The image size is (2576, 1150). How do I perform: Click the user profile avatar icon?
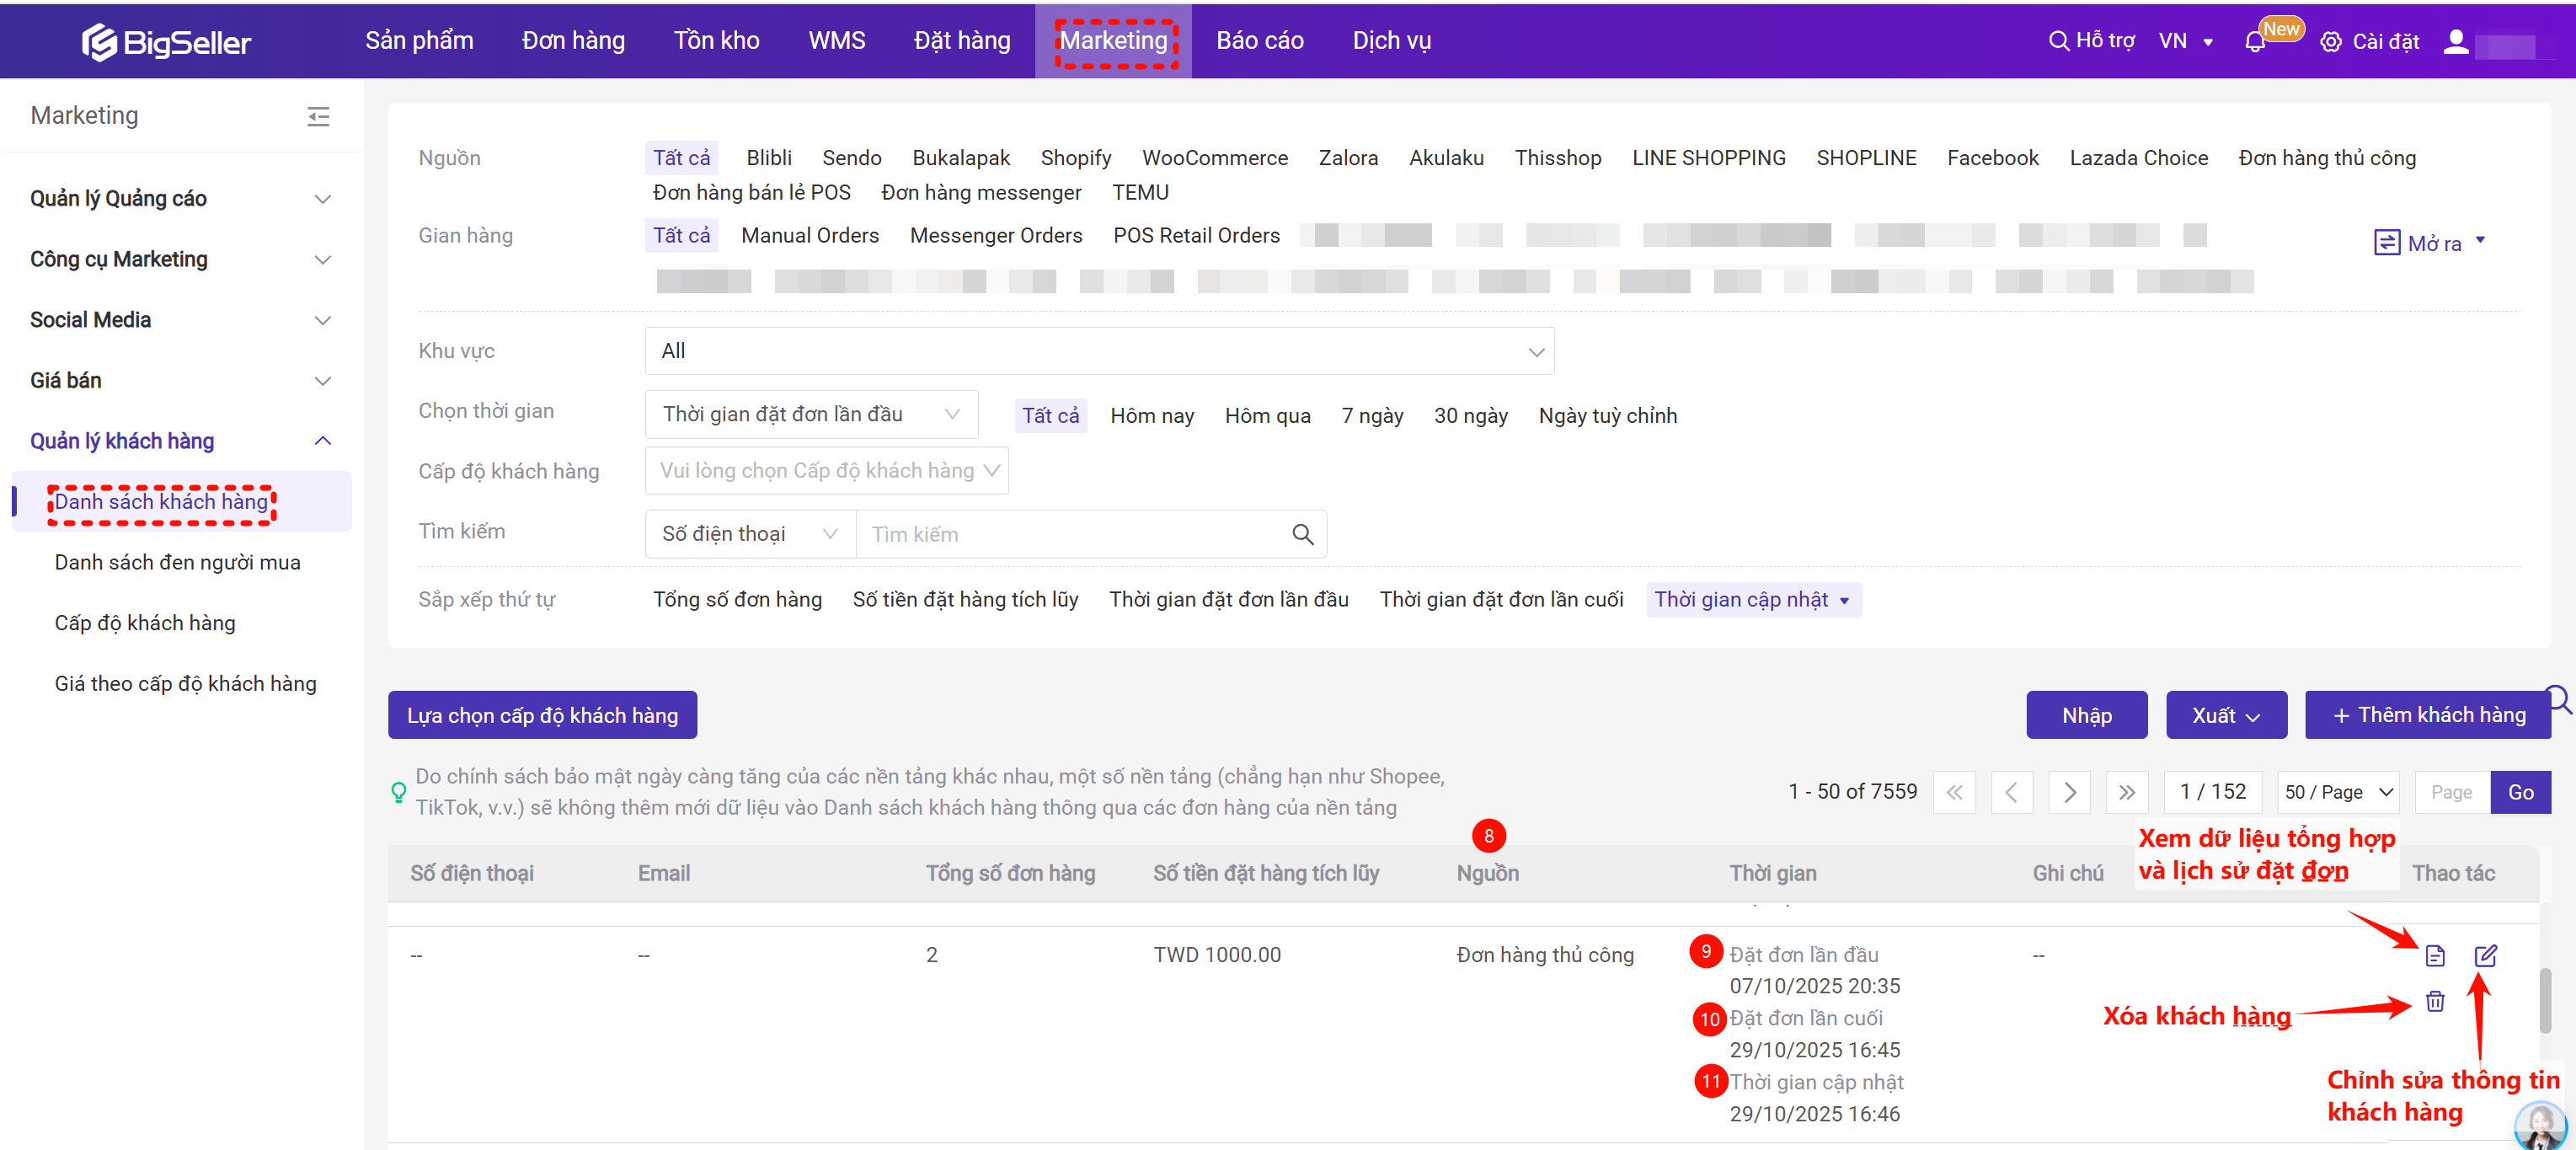tap(2455, 42)
